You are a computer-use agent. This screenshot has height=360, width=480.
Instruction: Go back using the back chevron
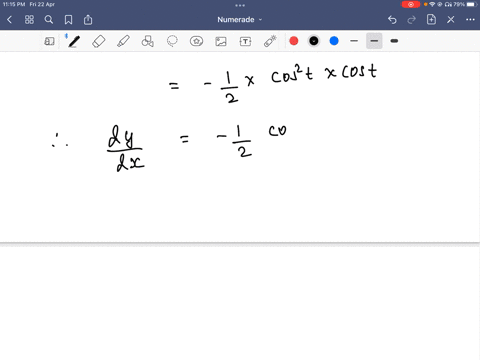tap(9, 20)
